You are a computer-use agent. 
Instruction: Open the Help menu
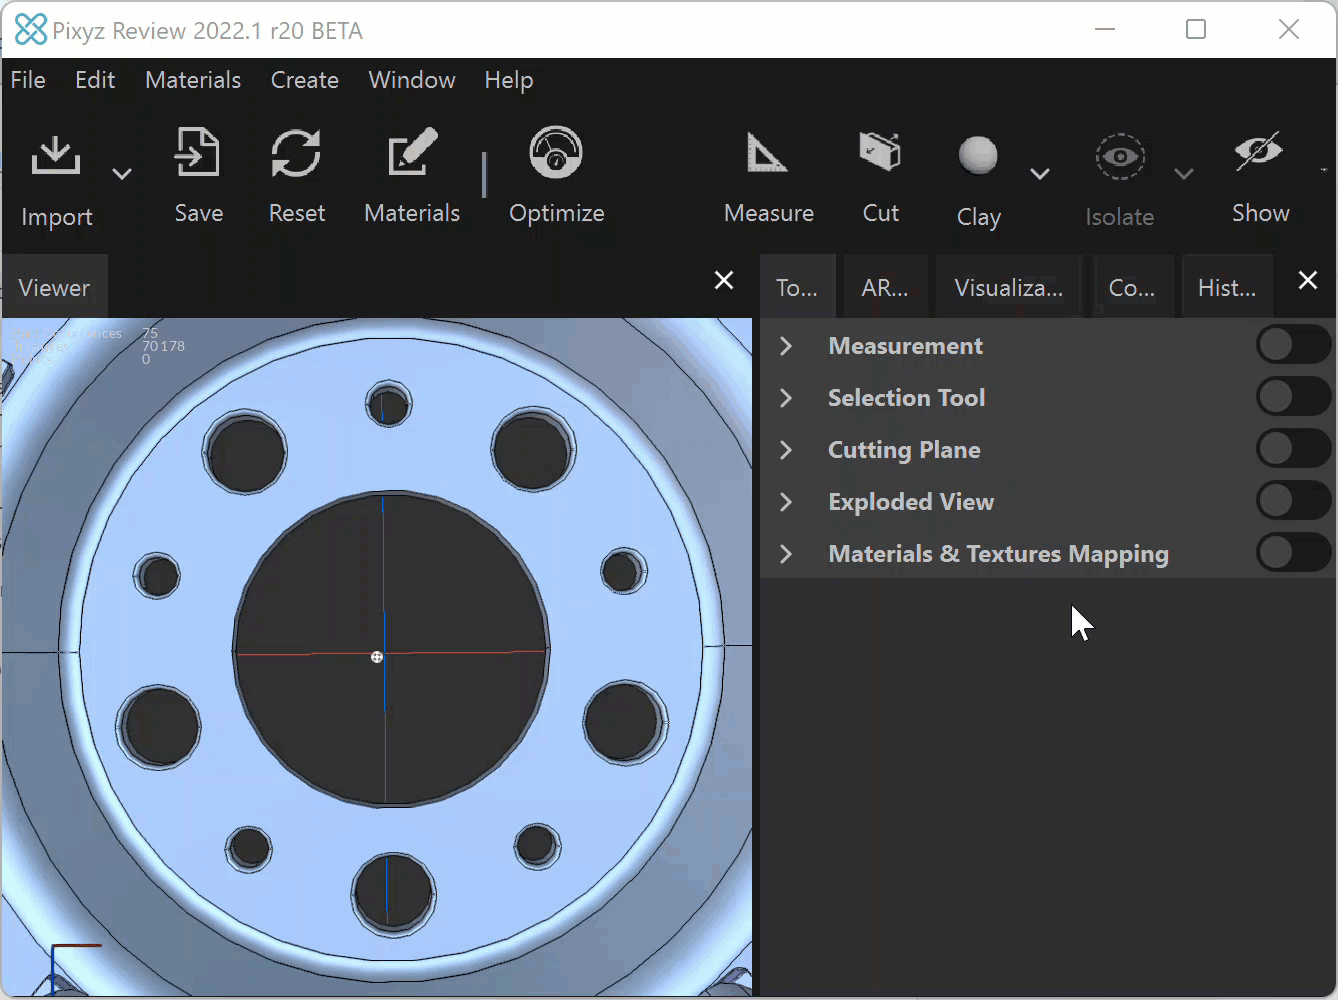coord(509,80)
